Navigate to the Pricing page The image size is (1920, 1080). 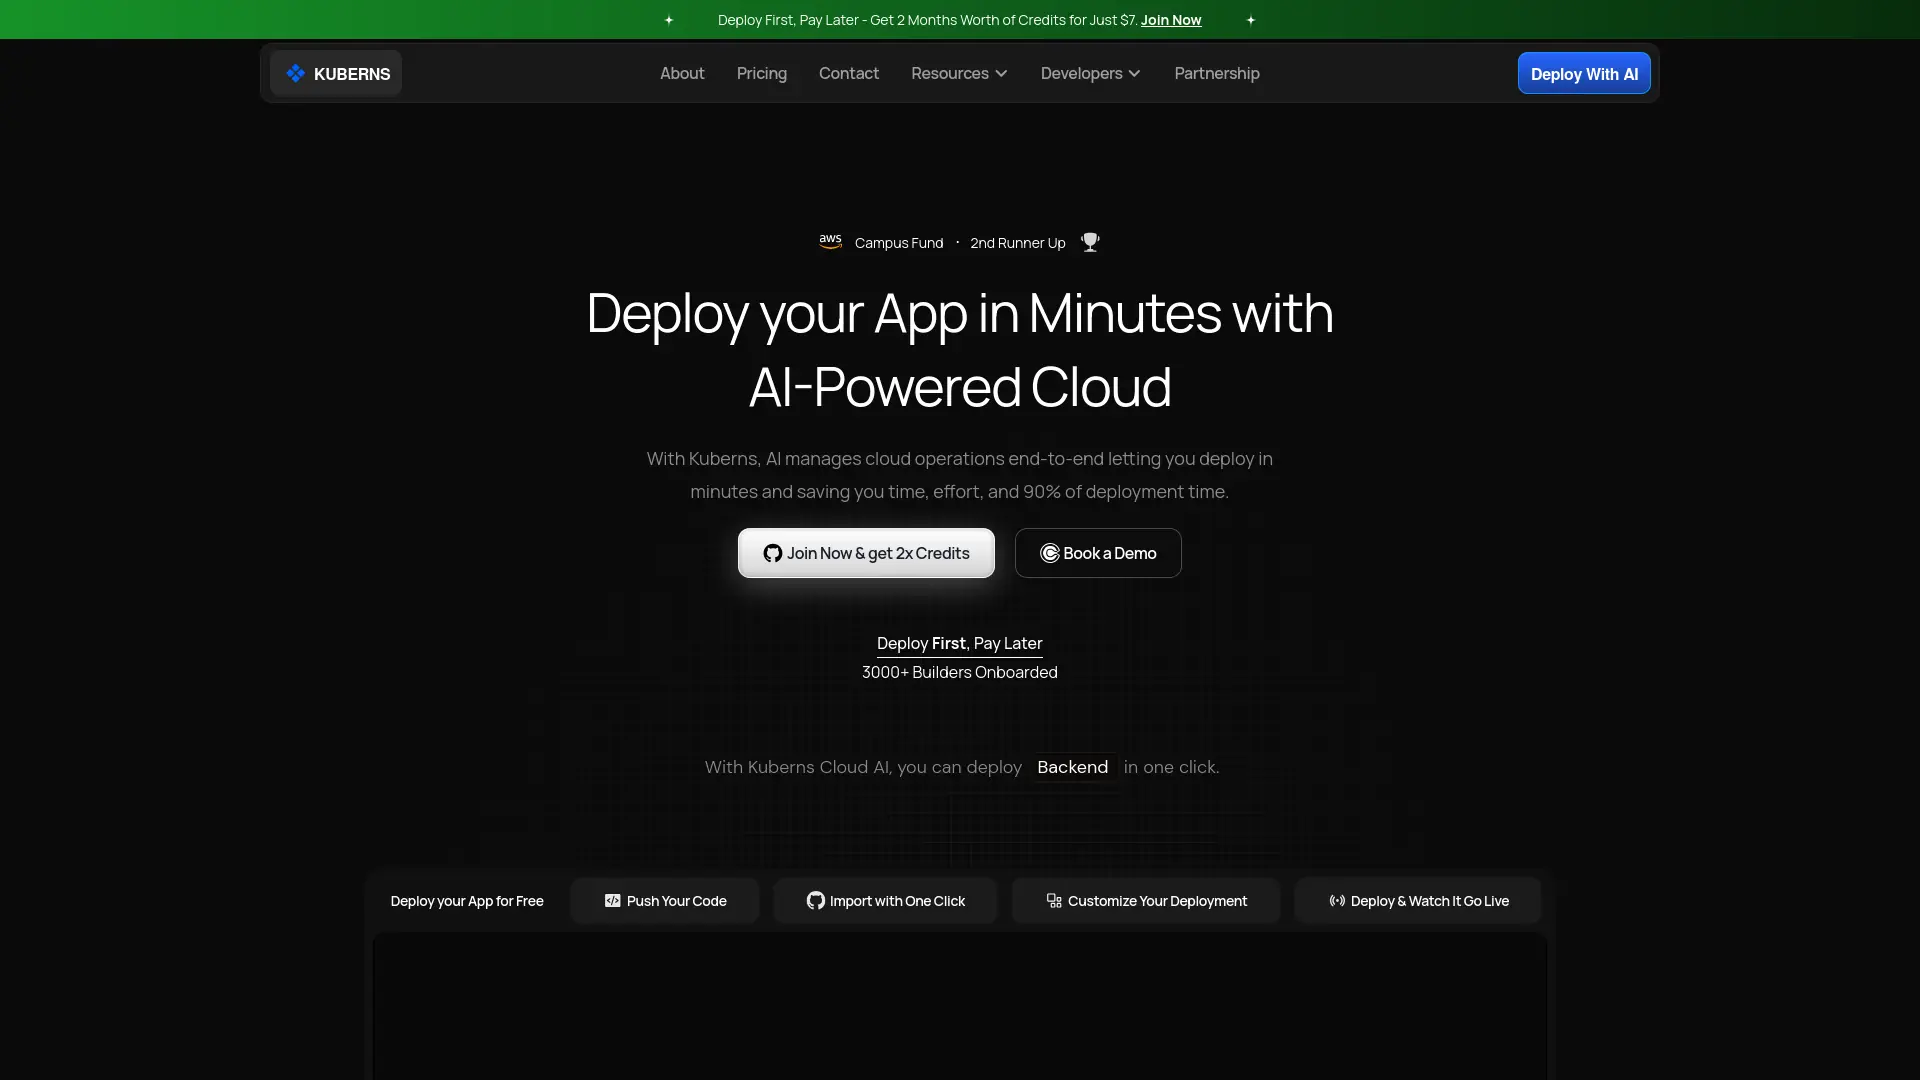click(761, 73)
